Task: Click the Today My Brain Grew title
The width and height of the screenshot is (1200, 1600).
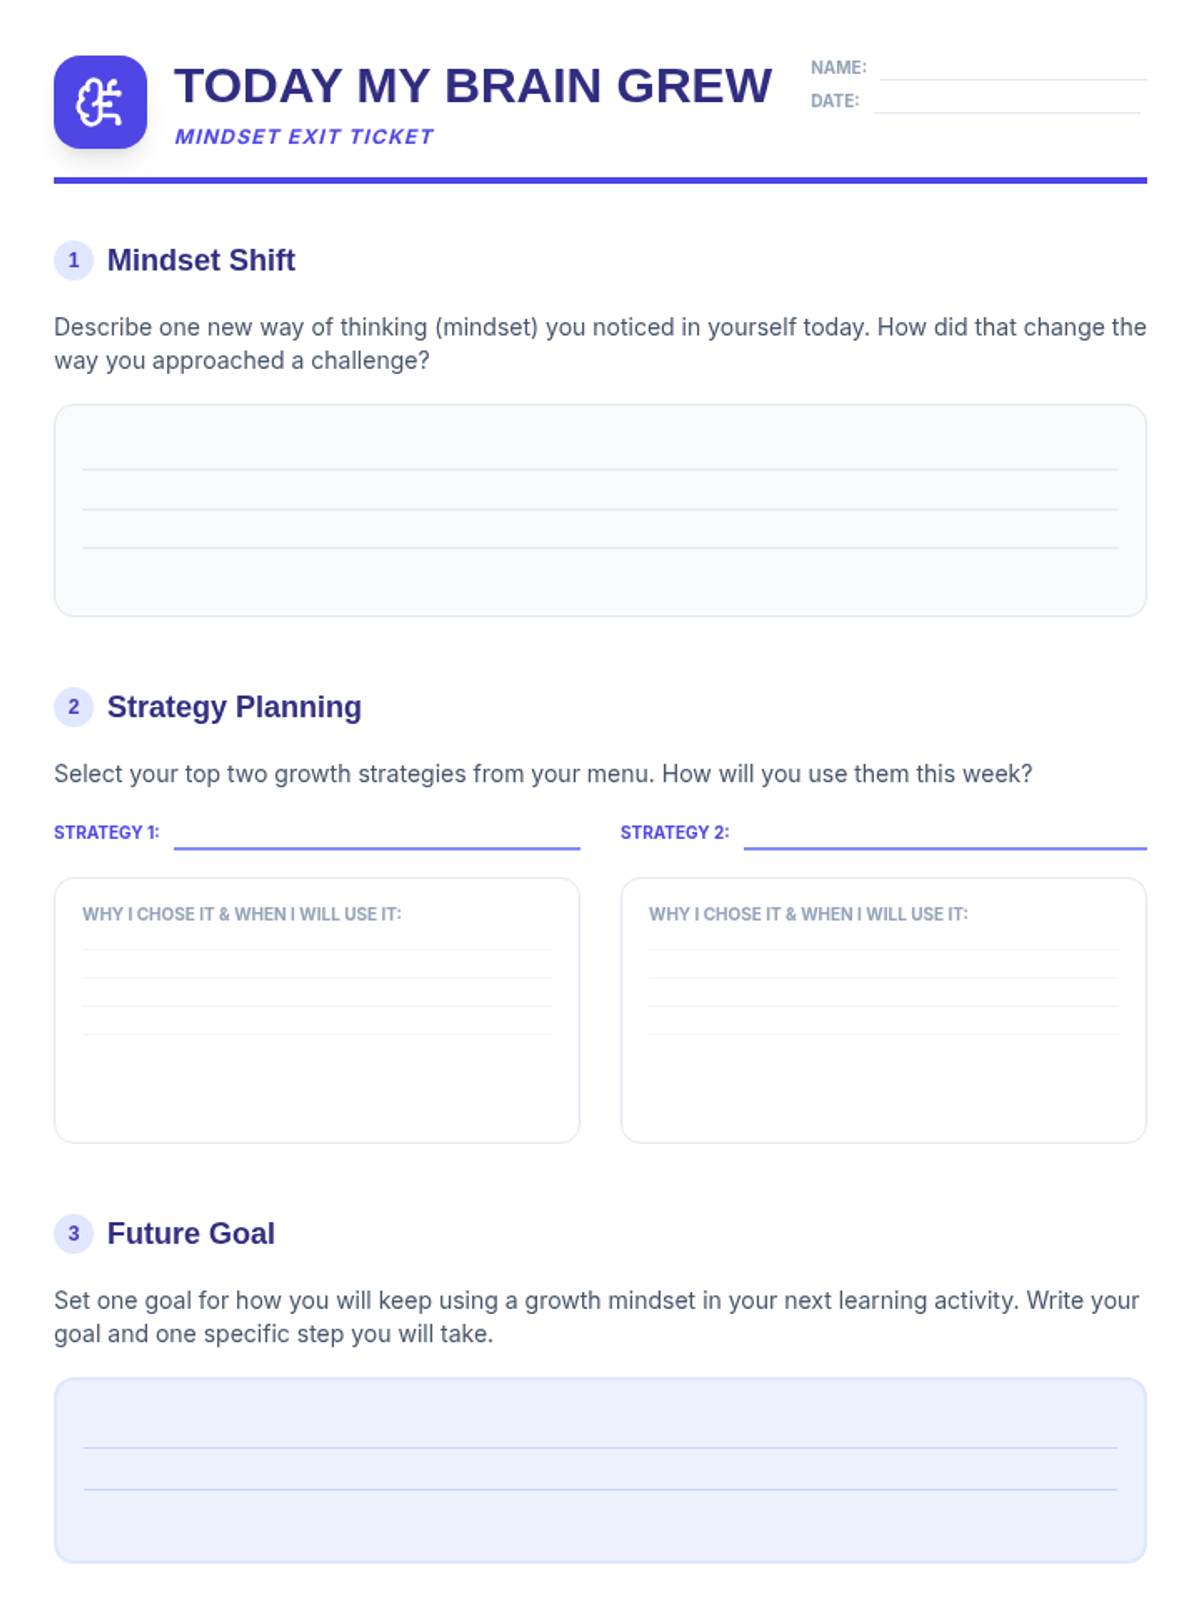Action: [473, 86]
